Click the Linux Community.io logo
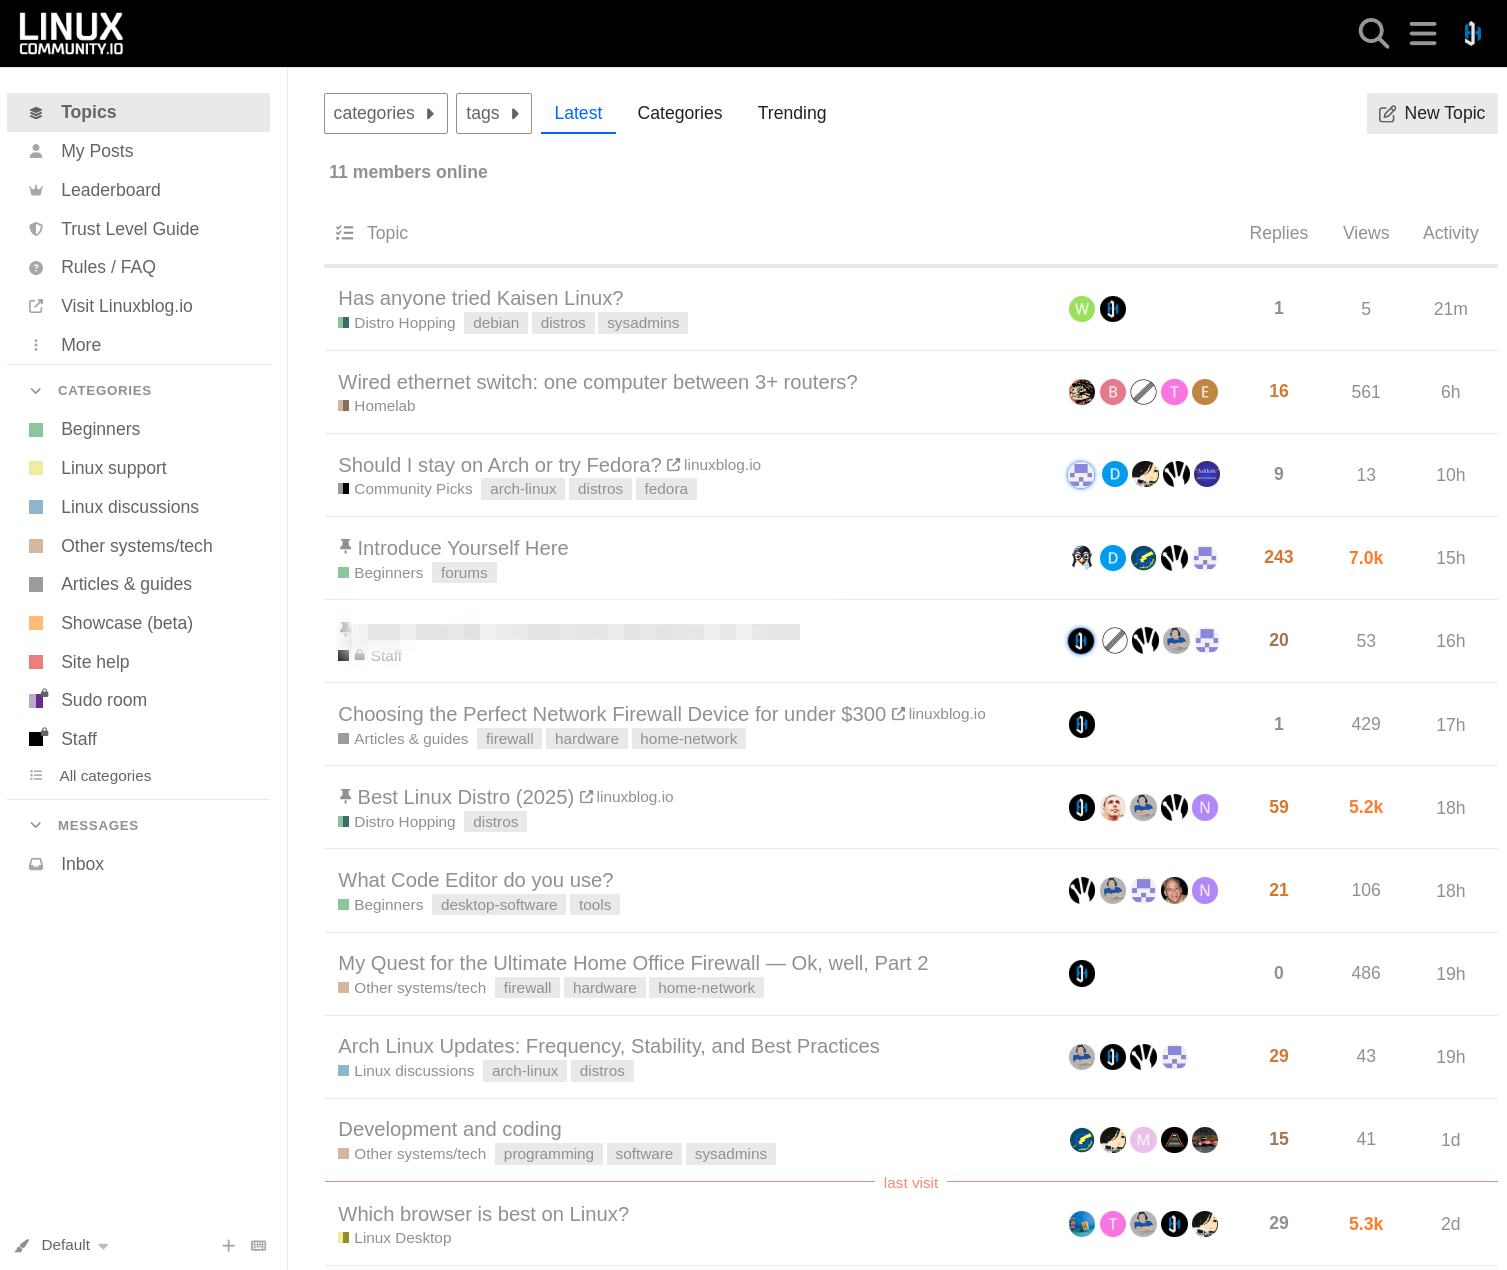 (x=70, y=33)
